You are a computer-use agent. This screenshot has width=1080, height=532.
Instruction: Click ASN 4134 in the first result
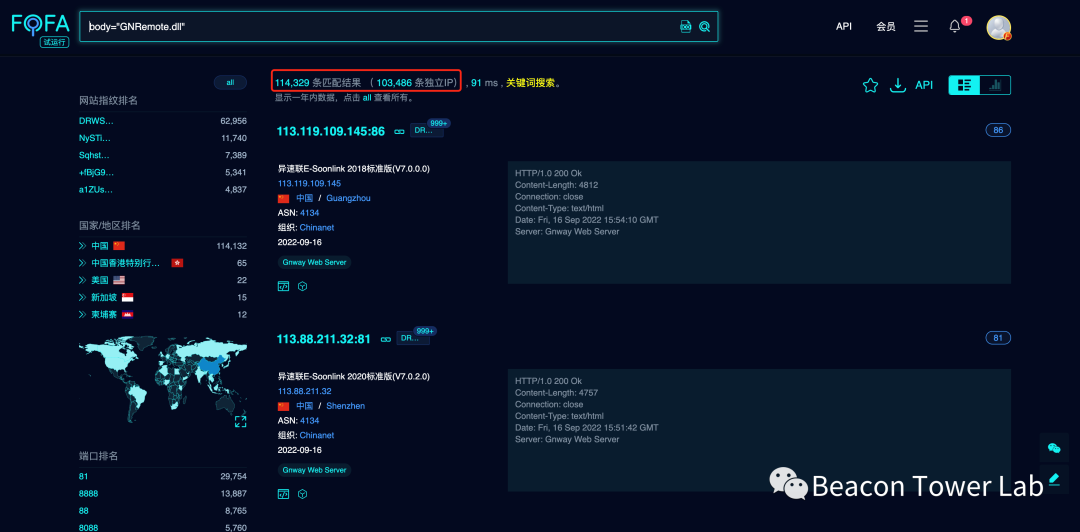coord(309,213)
